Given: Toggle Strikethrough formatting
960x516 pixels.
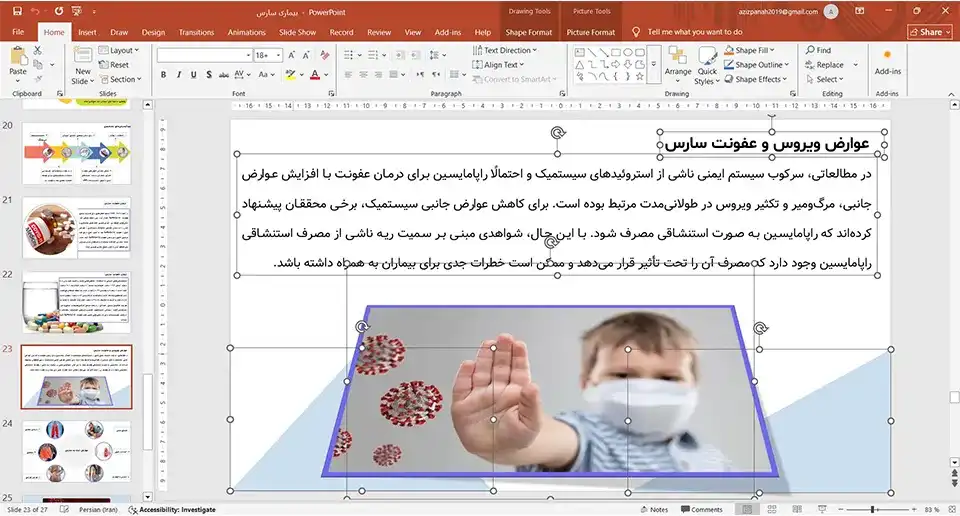Looking at the screenshot, I should 223,75.
